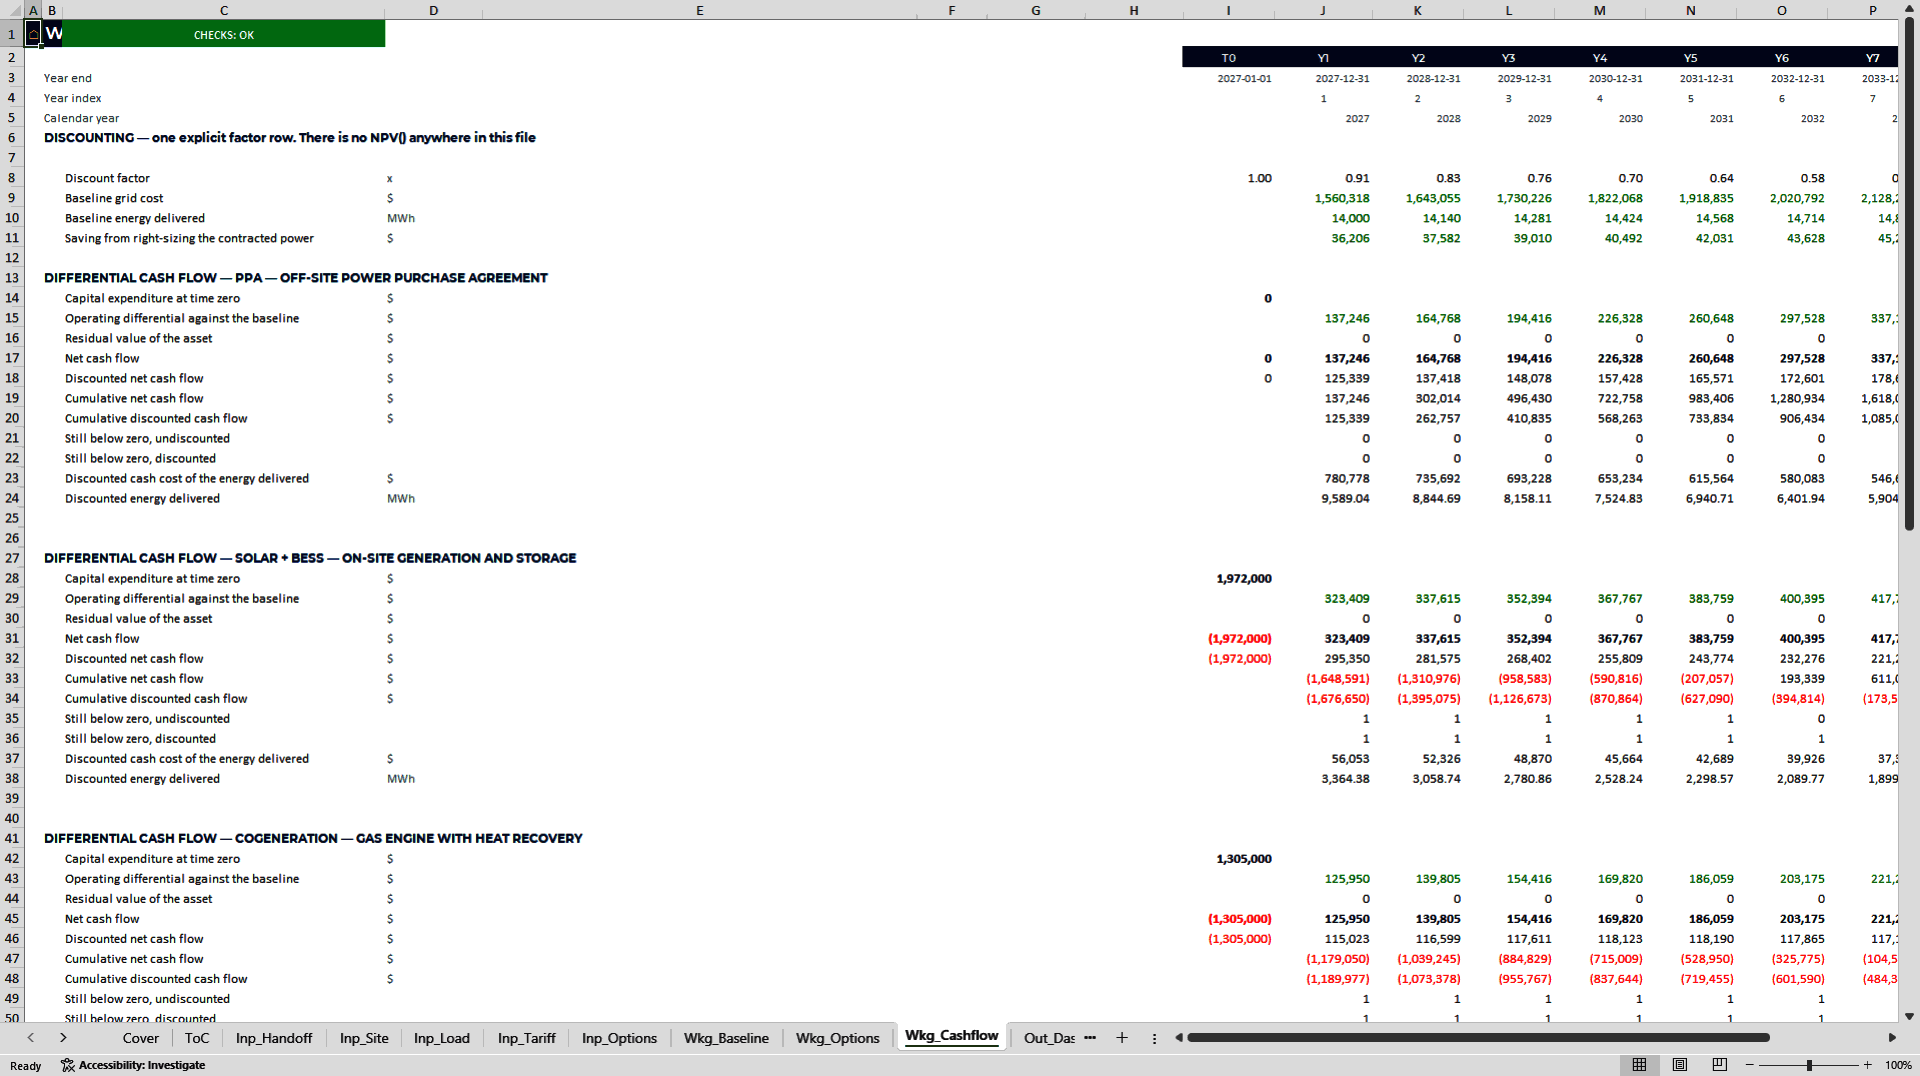Click the T0 heading cell

click(1228, 58)
